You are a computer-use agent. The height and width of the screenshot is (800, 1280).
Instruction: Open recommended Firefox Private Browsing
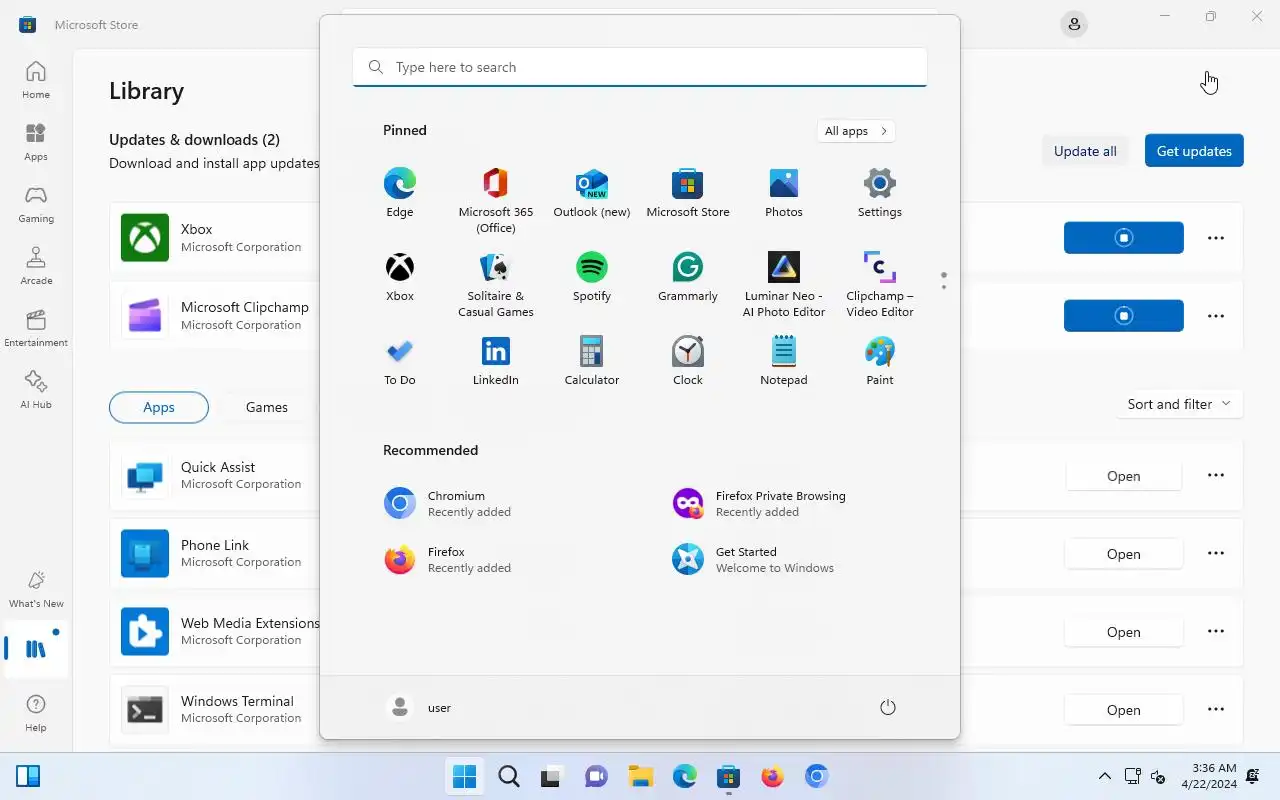[x=783, y=503]
